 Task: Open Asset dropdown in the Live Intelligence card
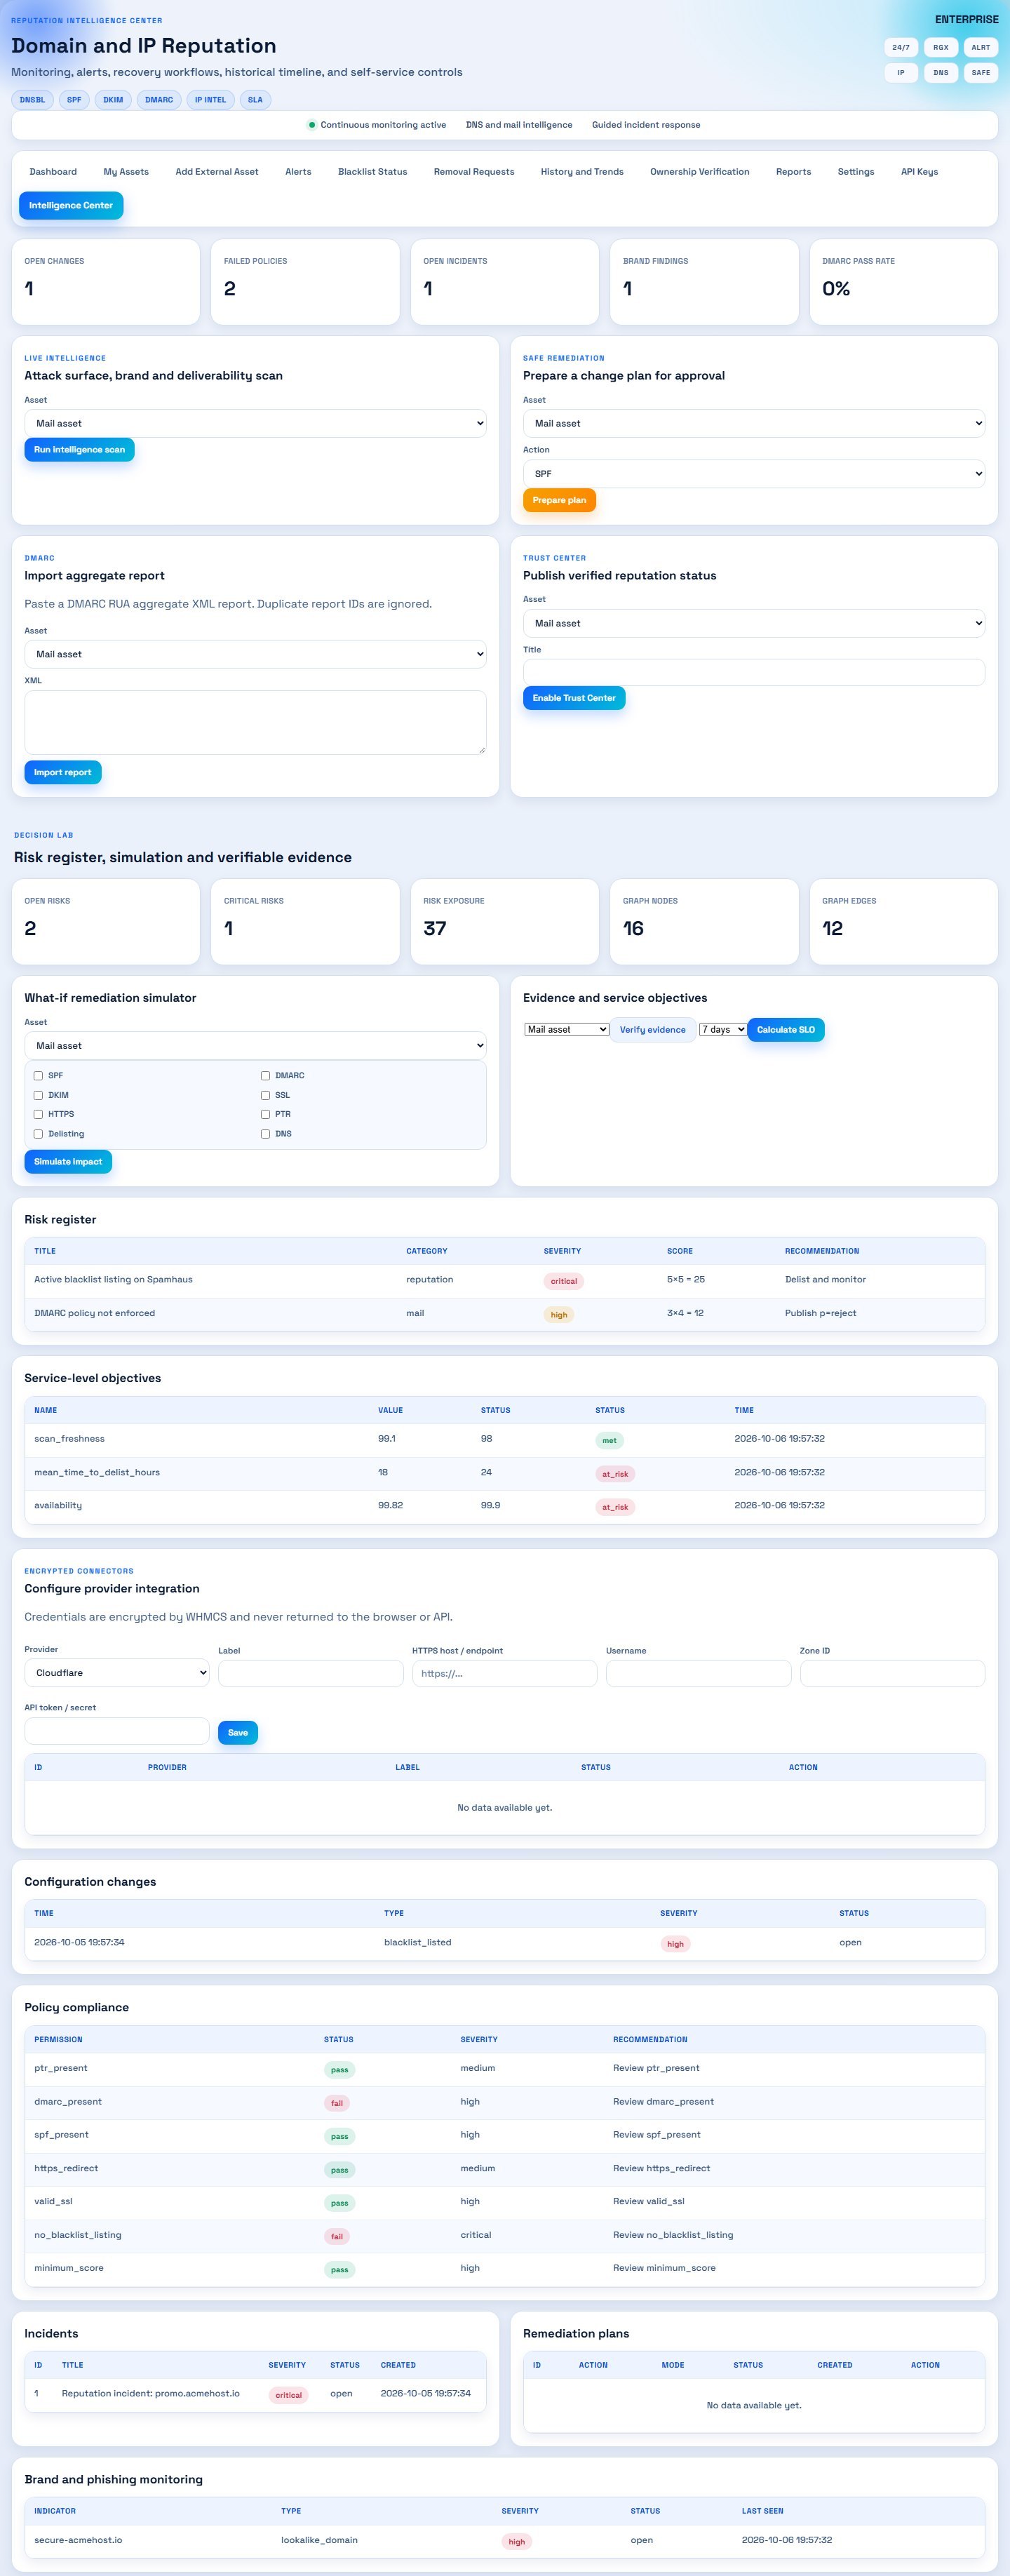click(255, 423)
